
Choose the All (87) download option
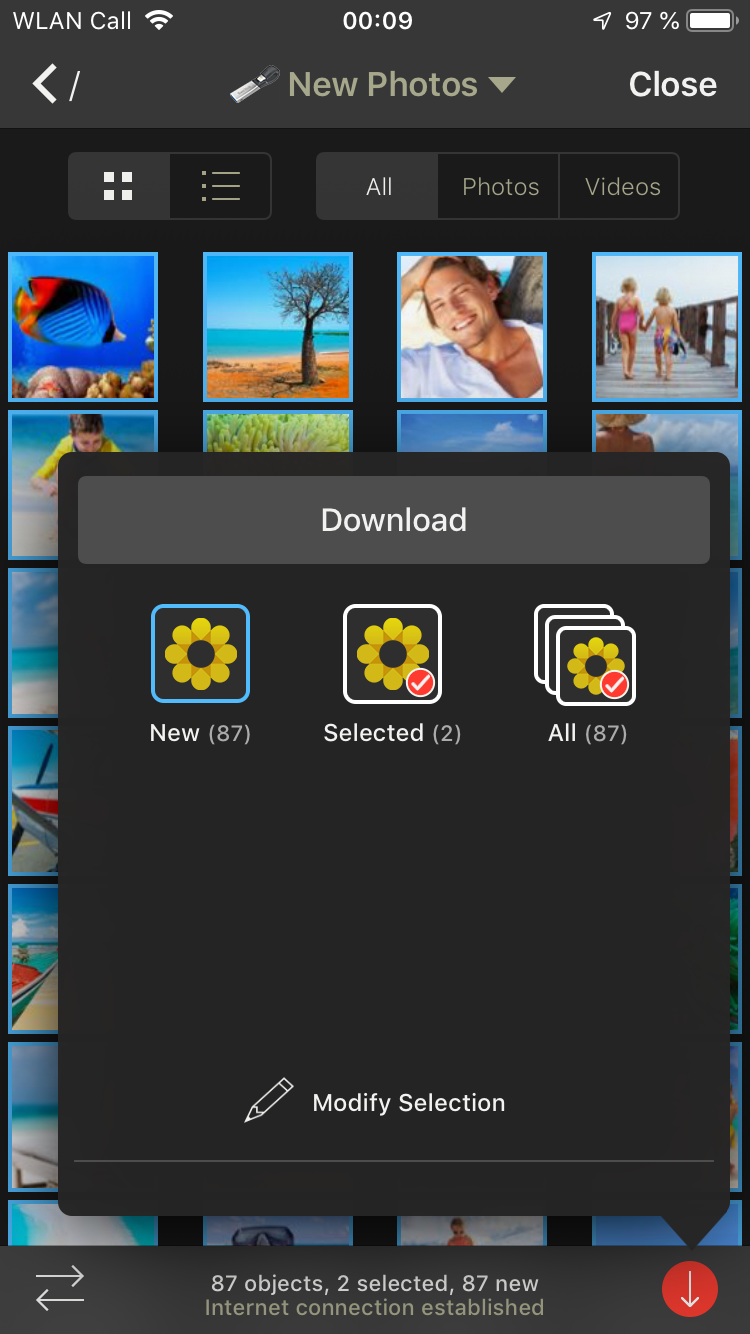point(587,675)
